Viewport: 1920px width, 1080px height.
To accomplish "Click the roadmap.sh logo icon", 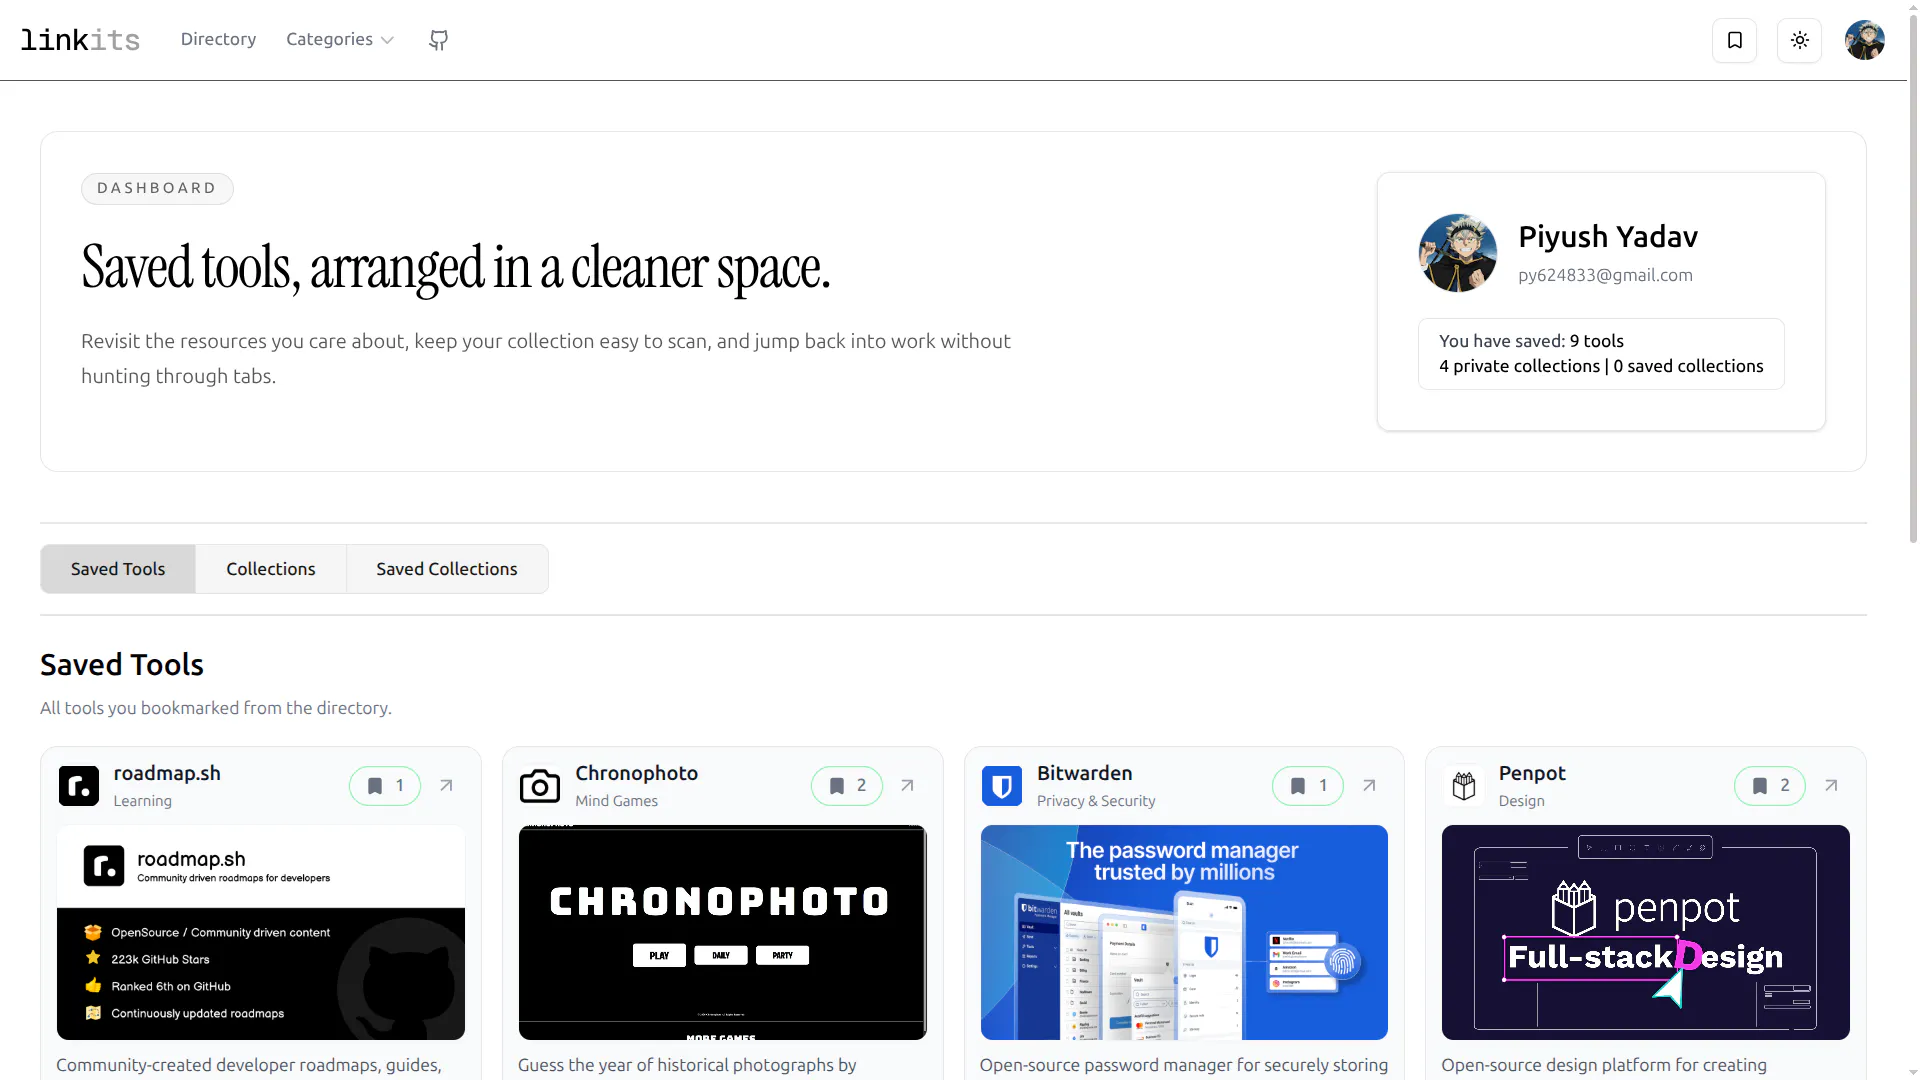I will tap(79, 786).
